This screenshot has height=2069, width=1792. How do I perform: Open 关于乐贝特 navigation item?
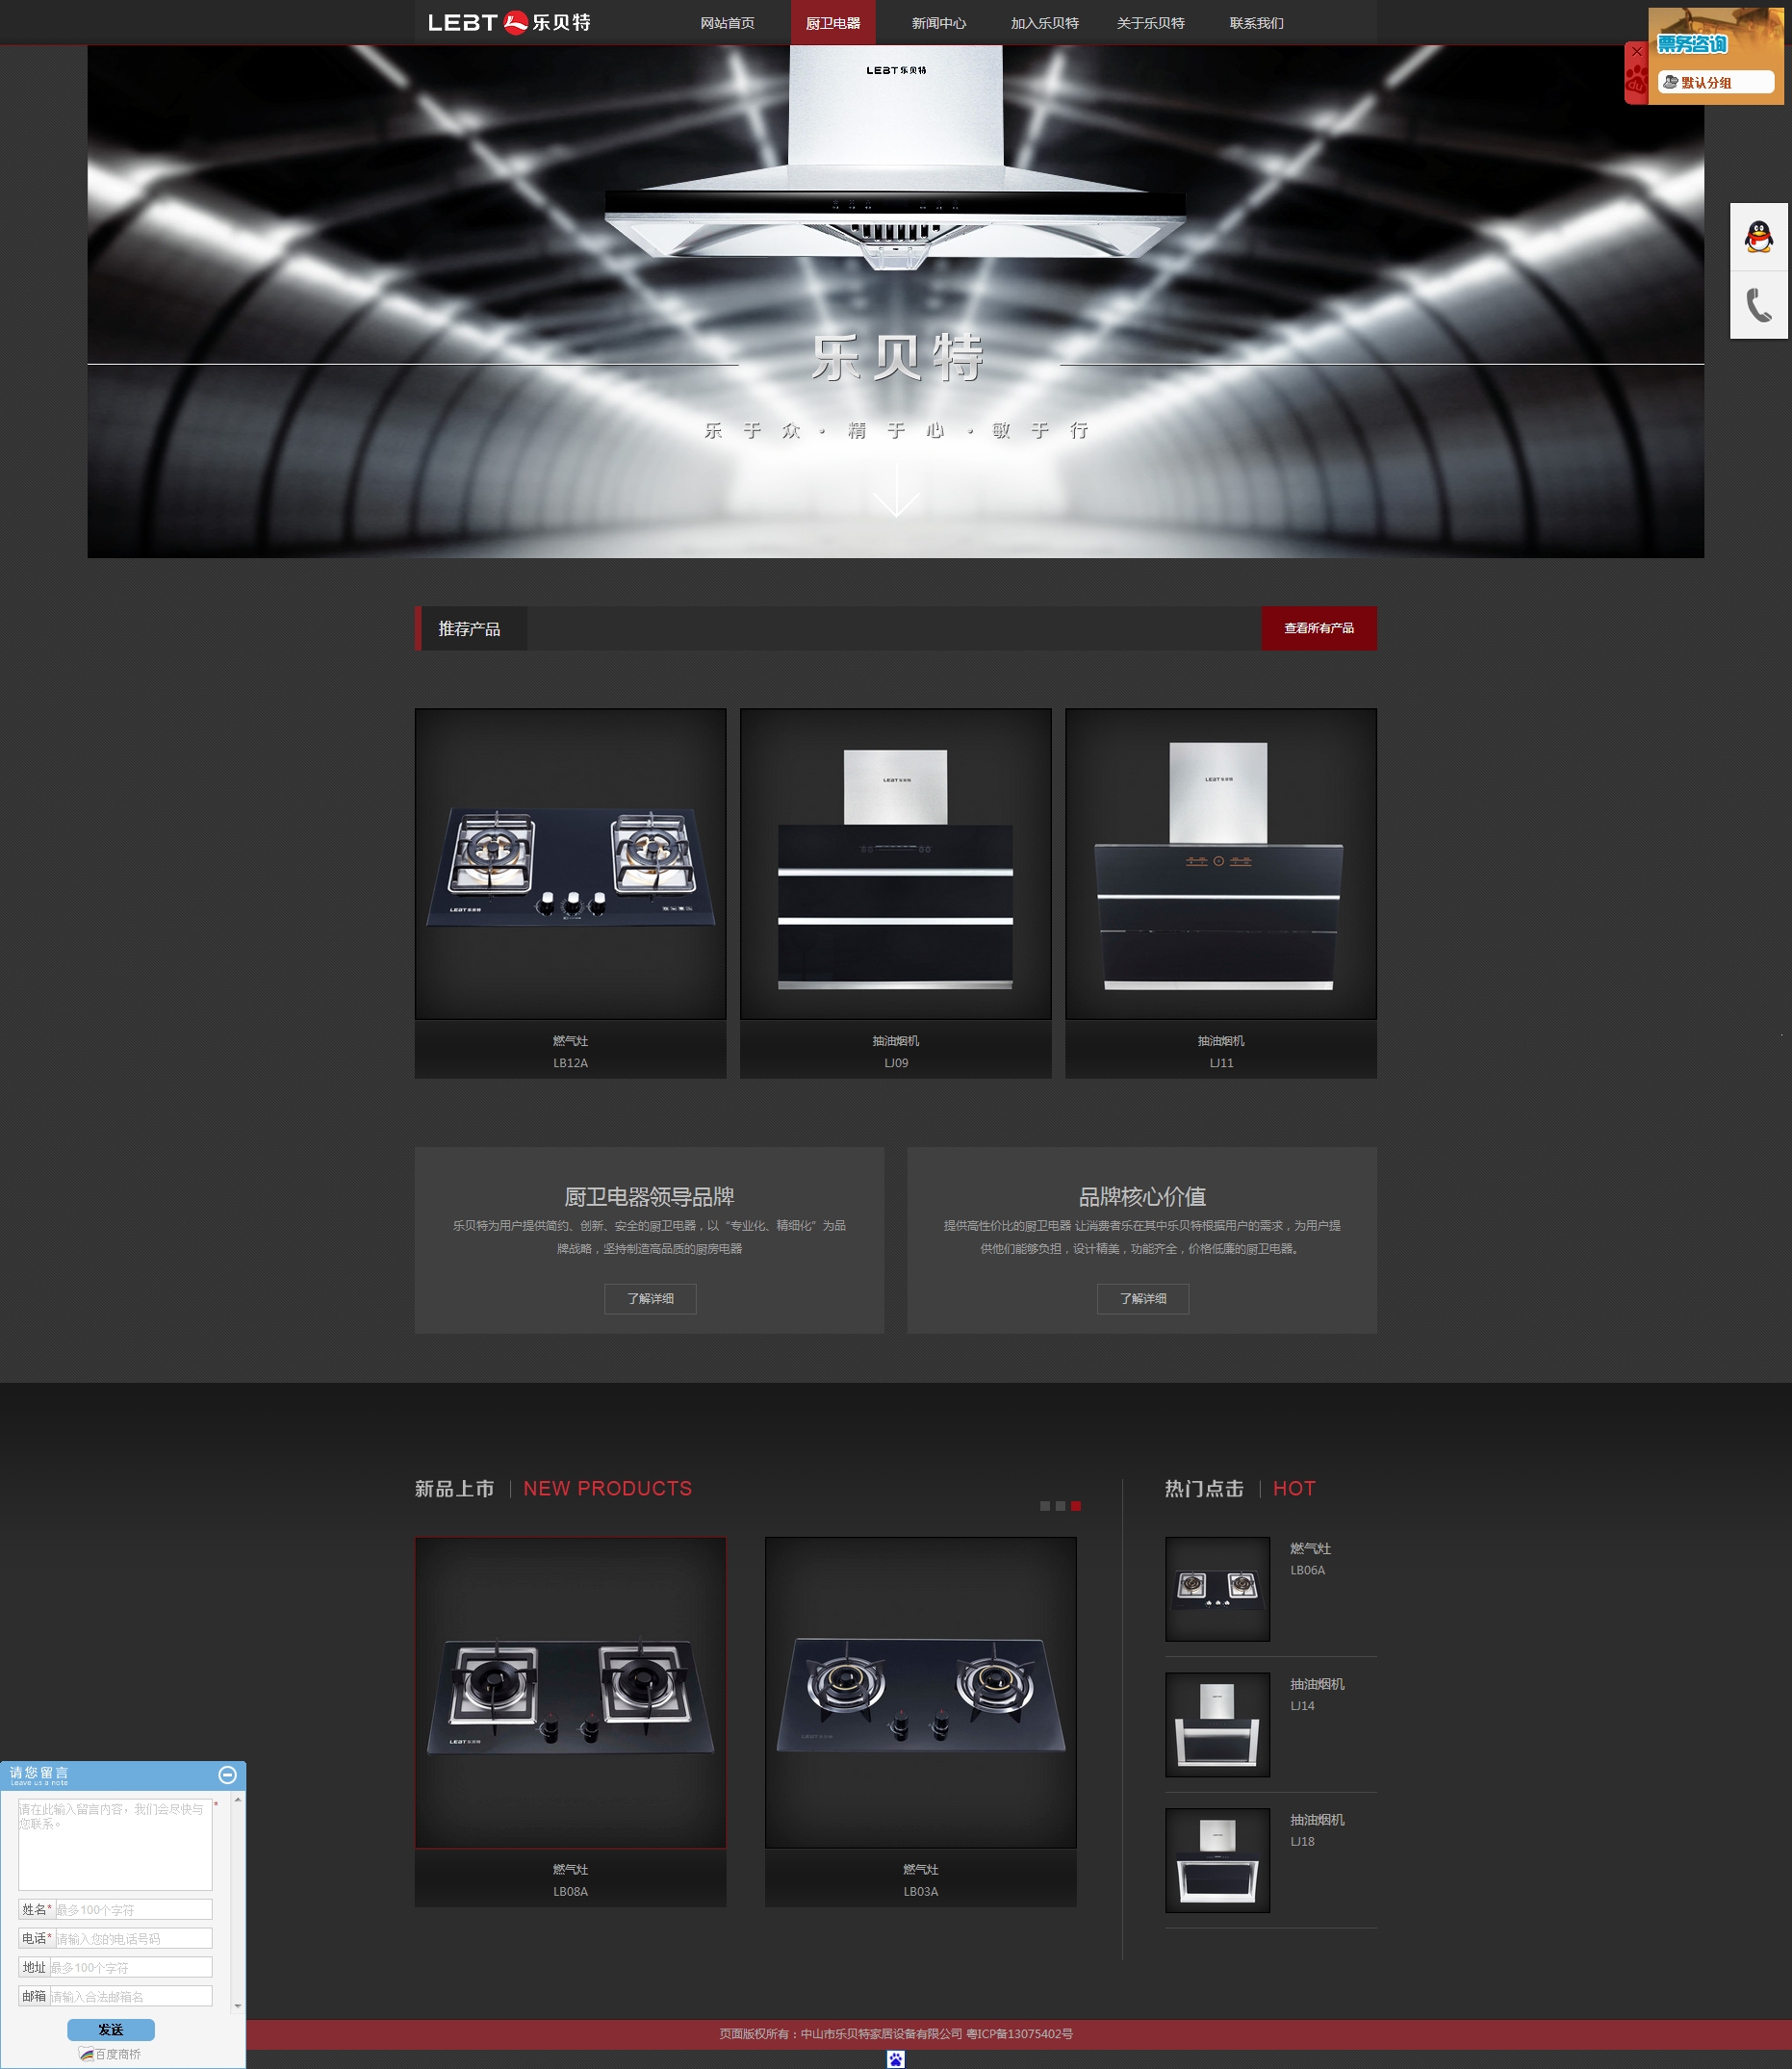click(x=1151, y=23)
